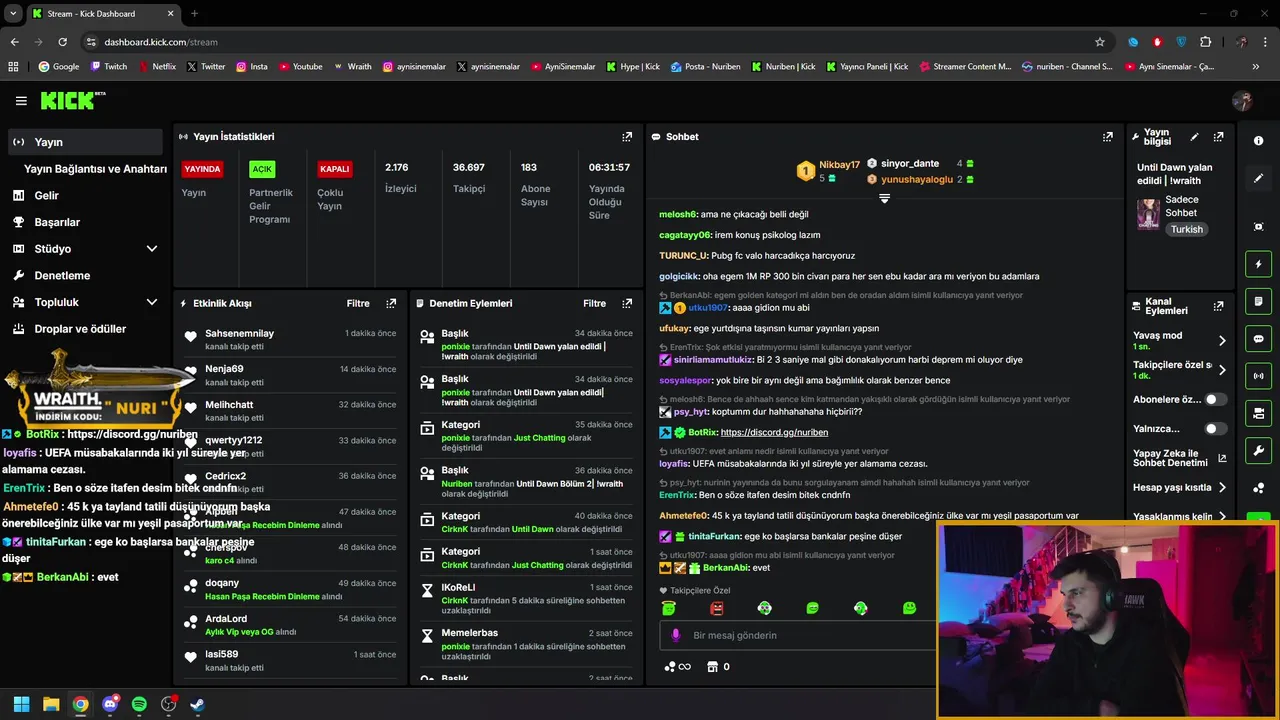The height and width of the screenshot is (720, 1280).
Task: Click the Sadece Sohbet category thumbnail
Action: tap(1148, 214)
